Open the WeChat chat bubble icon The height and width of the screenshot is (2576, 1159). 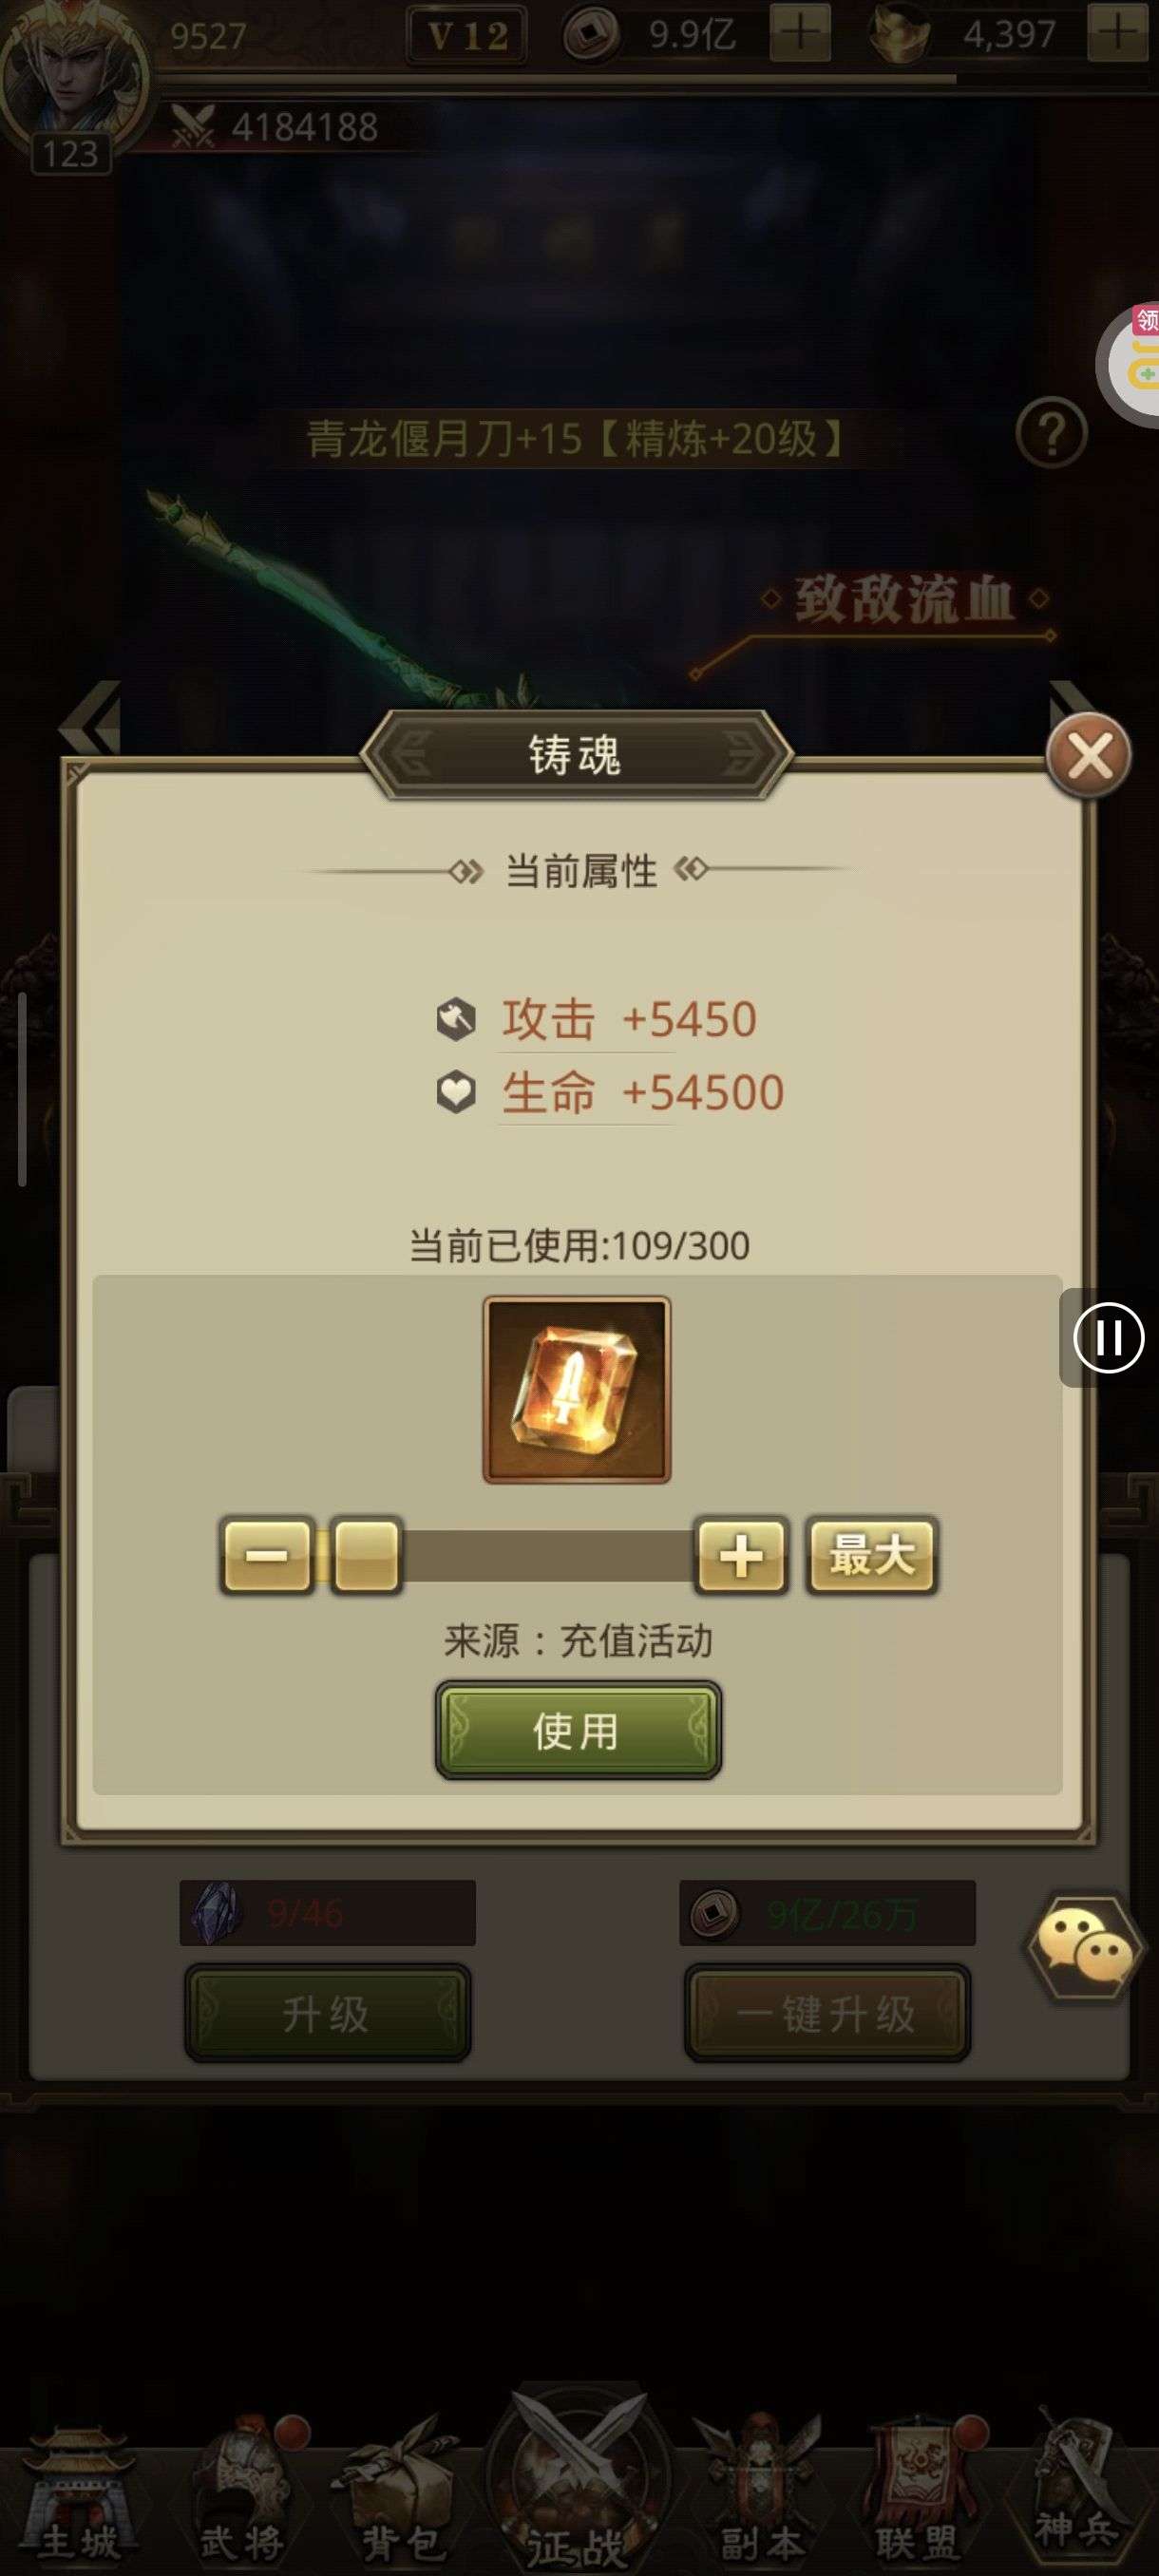(1086, 1945)
